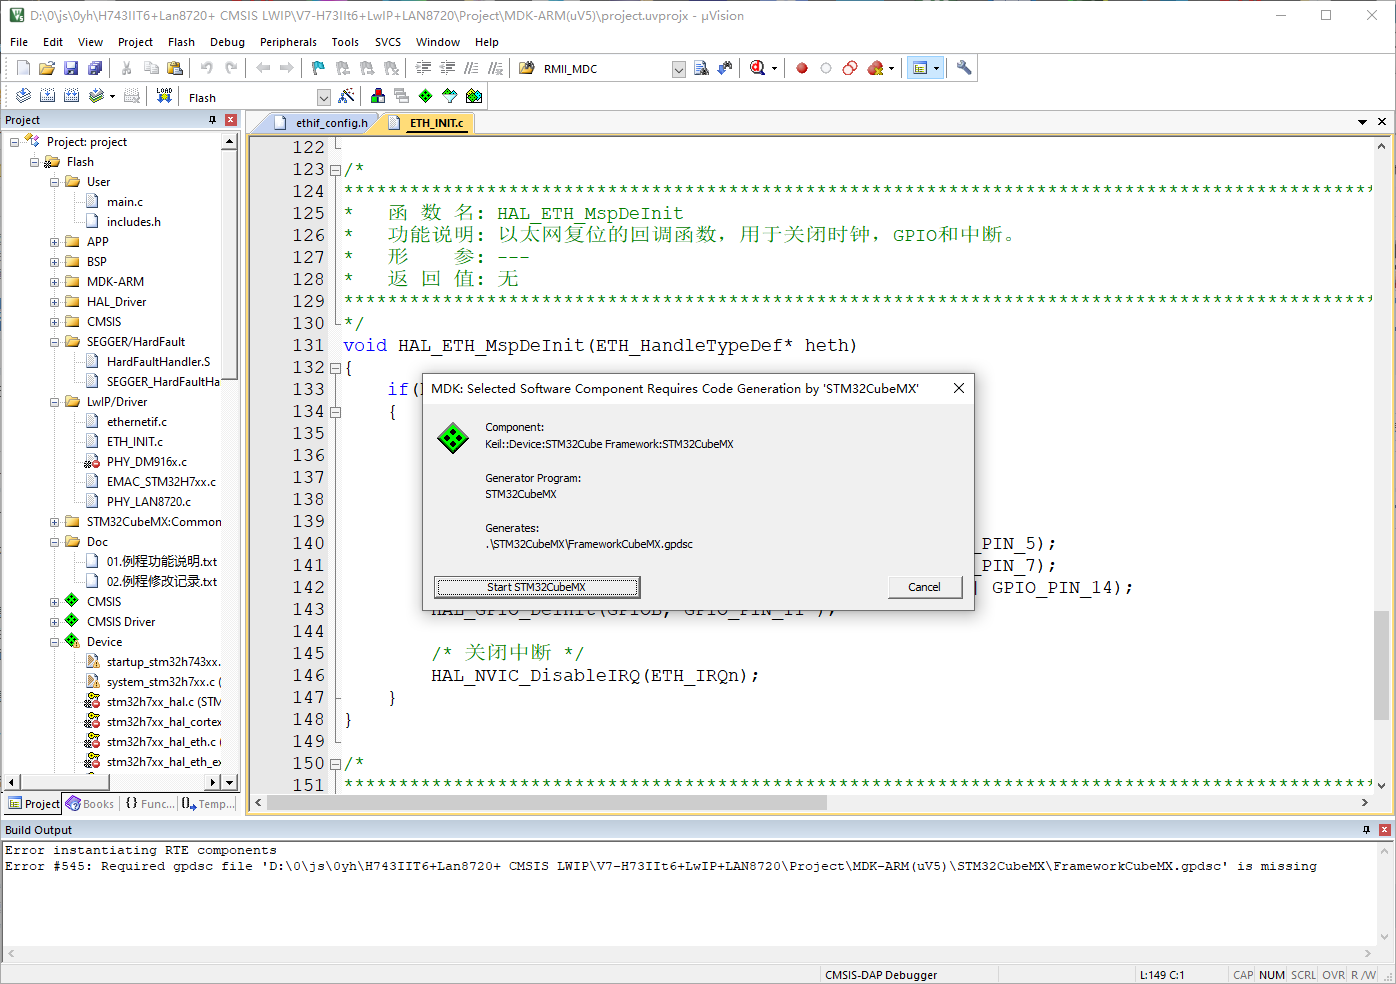This screenshot has width=1396, height=984.
Task: Expand the BSP group in the project tree
Action: click(55, 262)
